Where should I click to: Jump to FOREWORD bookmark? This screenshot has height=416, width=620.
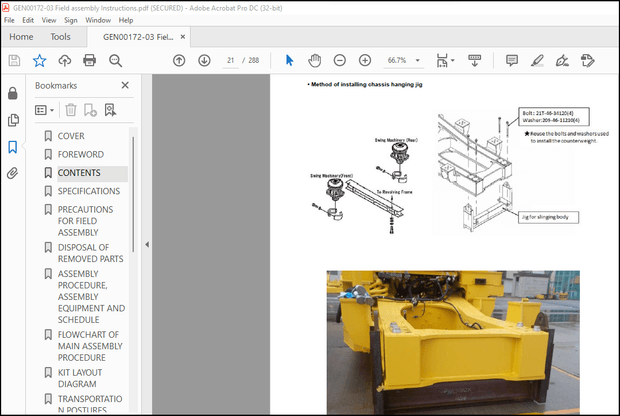click(x=81, y=154)
